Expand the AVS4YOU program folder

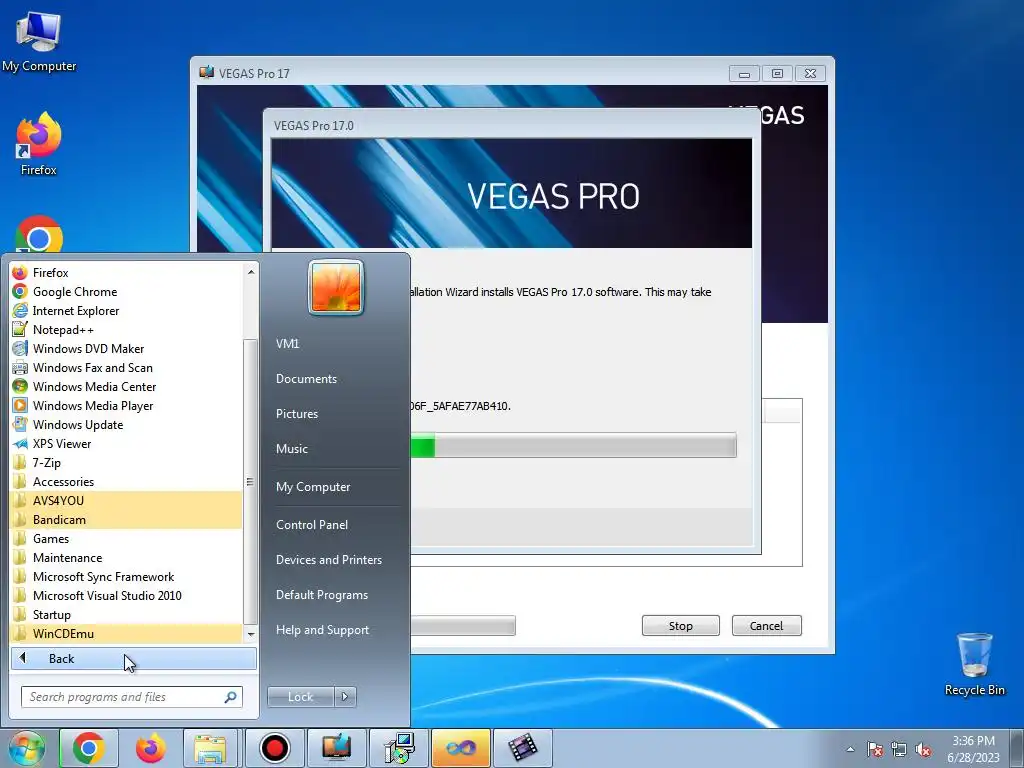(126, 500)
